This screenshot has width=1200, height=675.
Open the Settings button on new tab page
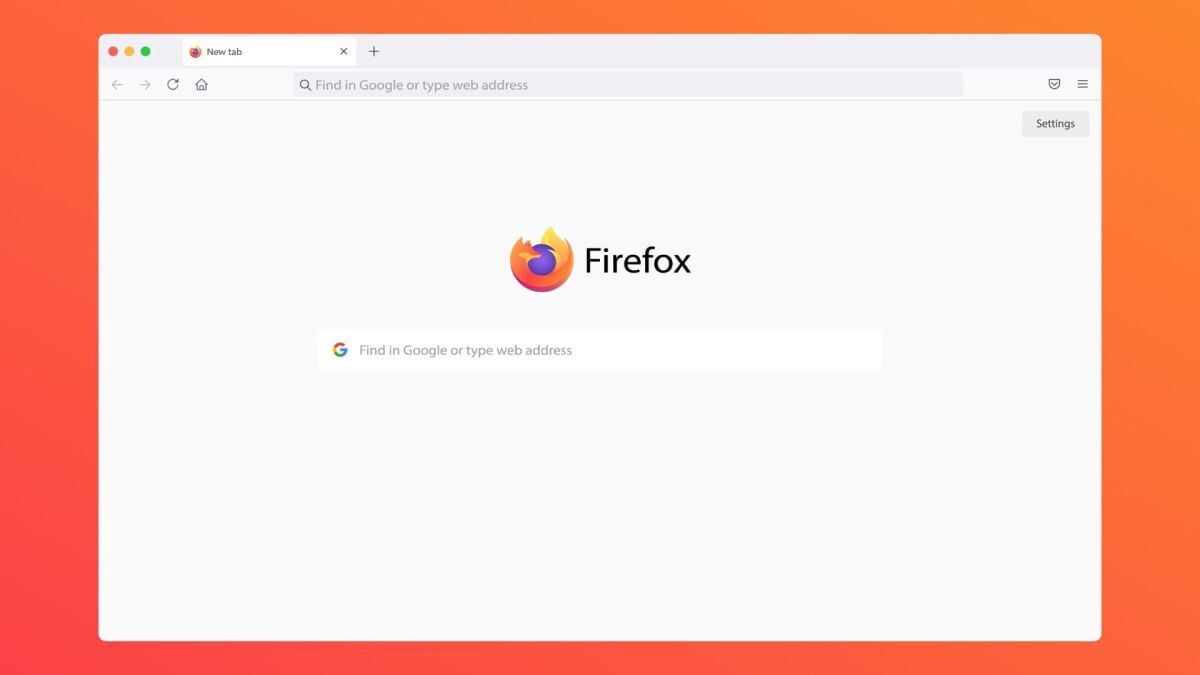coord(1055,124)
